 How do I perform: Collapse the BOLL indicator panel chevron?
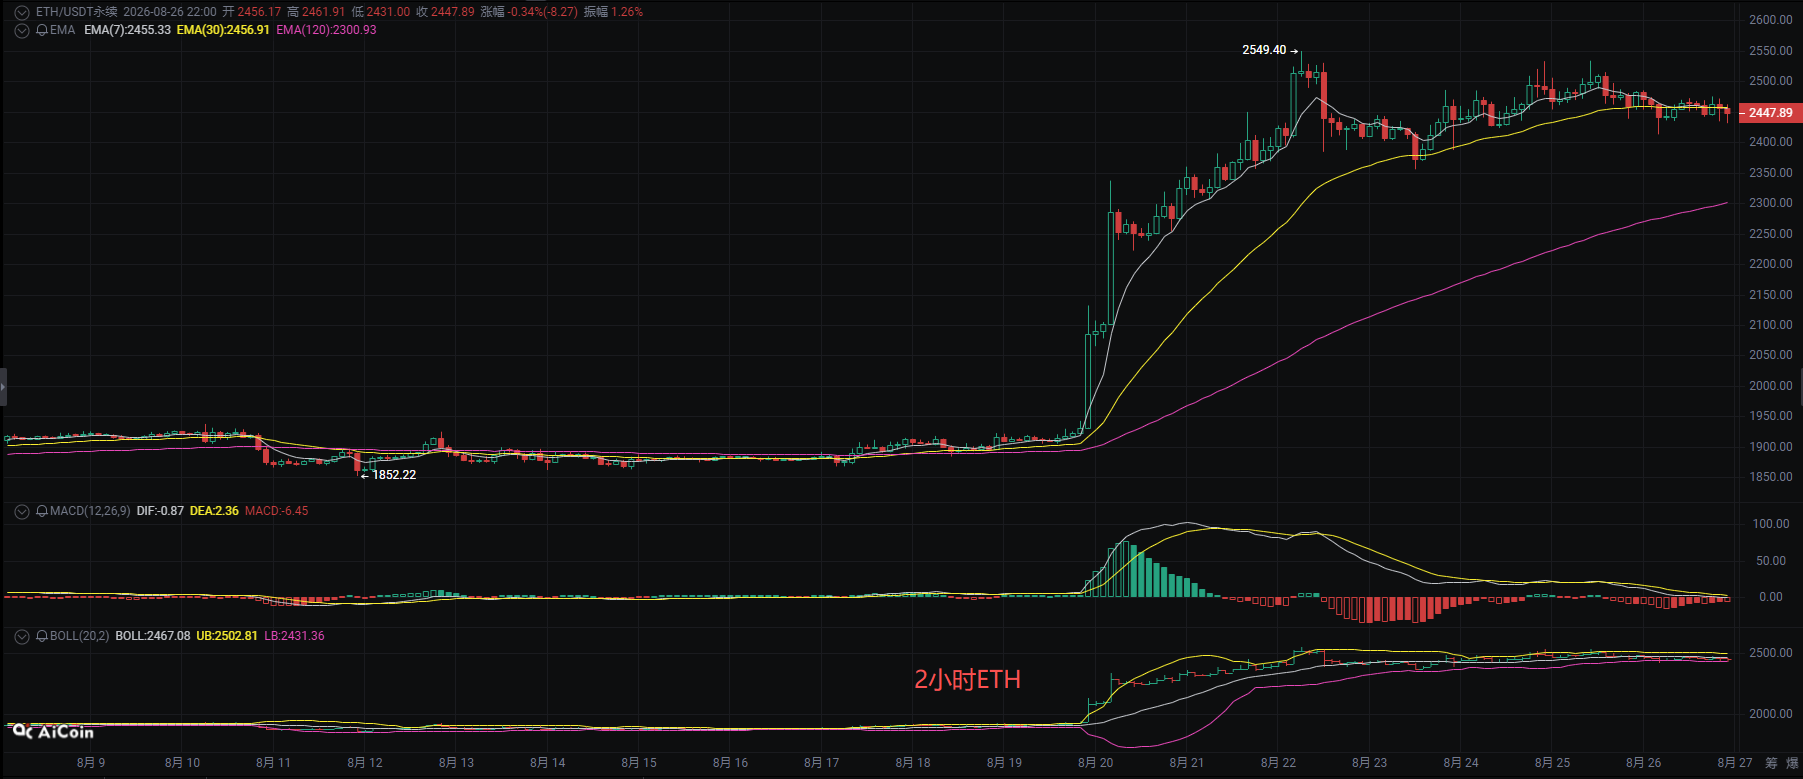[x=22, y=636]
